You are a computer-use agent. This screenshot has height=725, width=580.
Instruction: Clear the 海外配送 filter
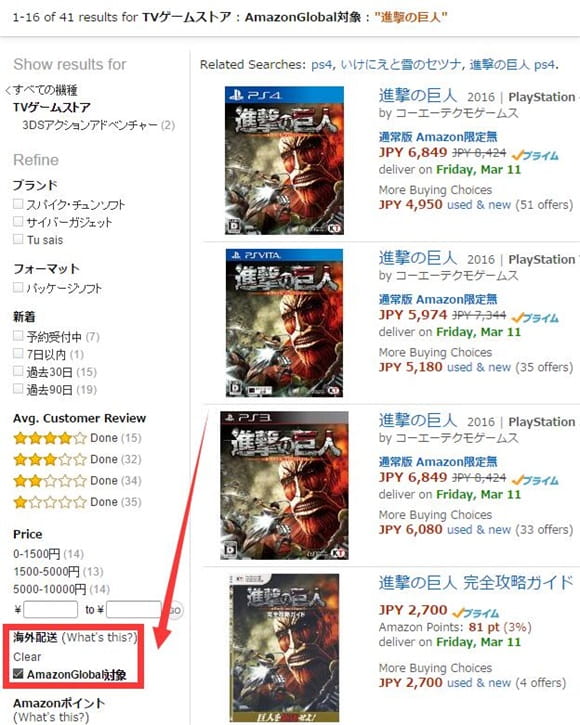27,657
